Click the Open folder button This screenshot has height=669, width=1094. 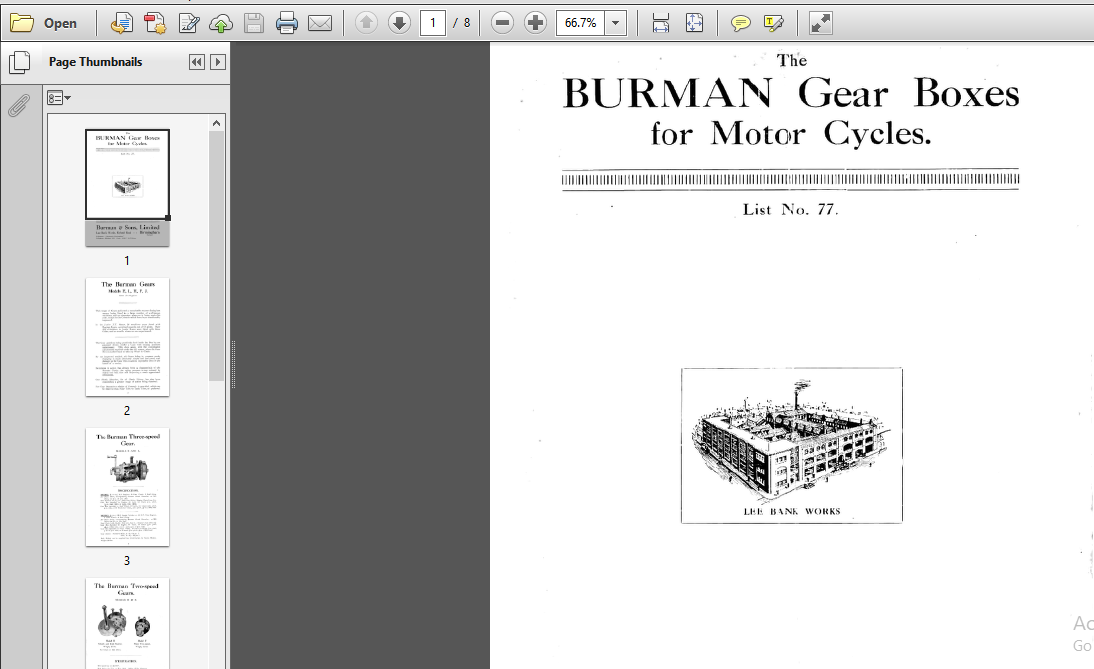click(43, 23)
